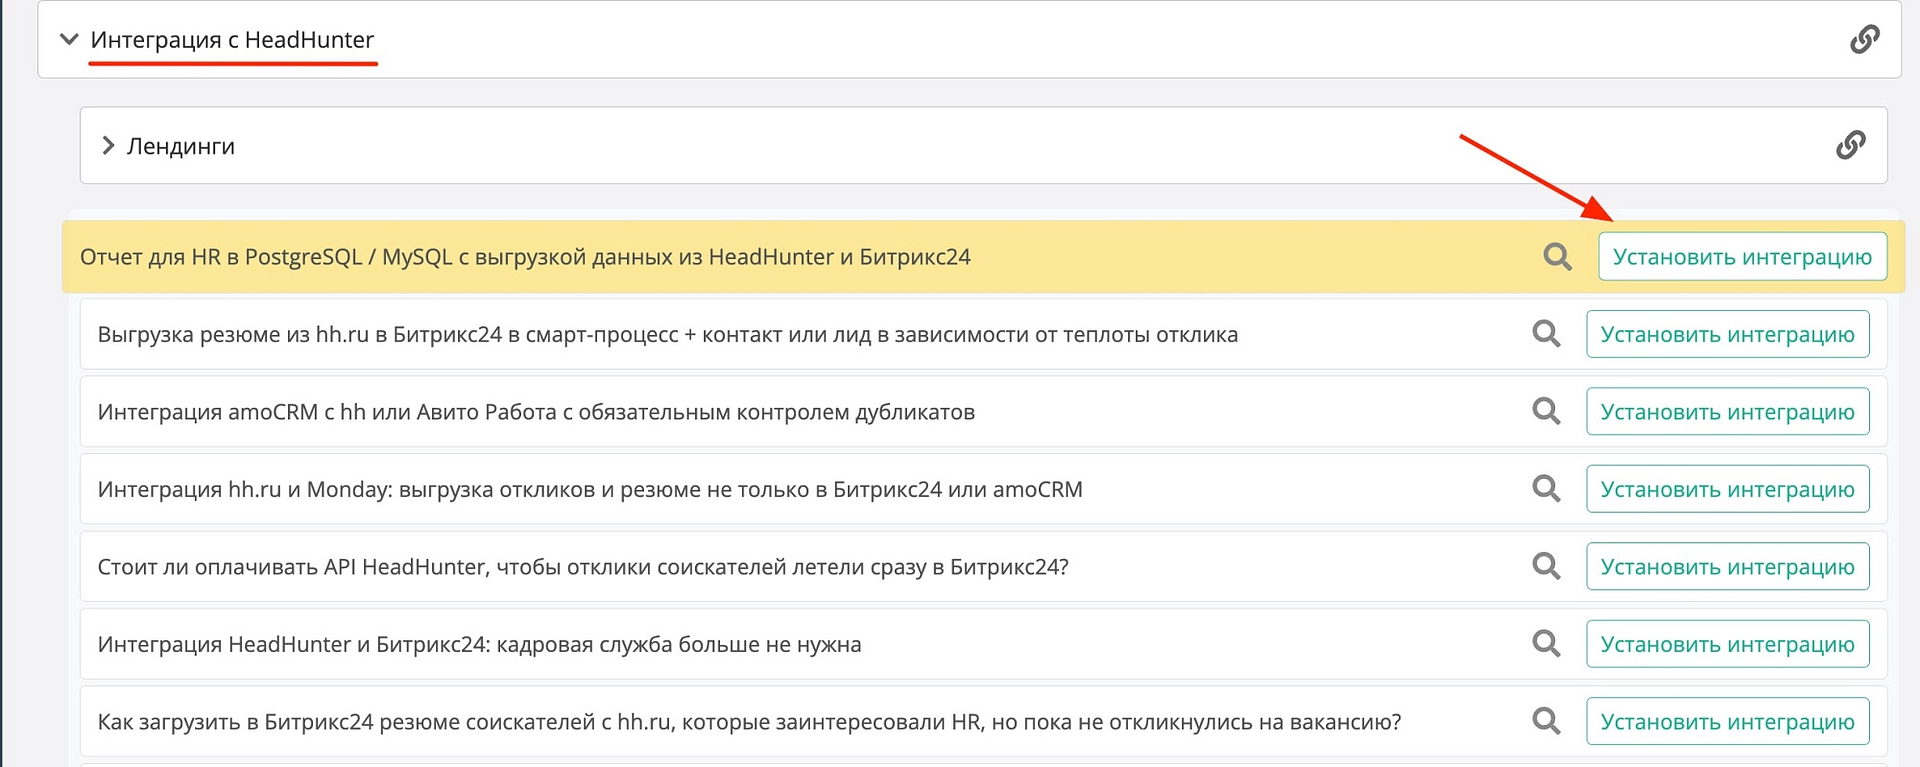Install the last row's hh.ru resume upload integration
This screenshot has width=1920, height=767.
click(1727, 721)
